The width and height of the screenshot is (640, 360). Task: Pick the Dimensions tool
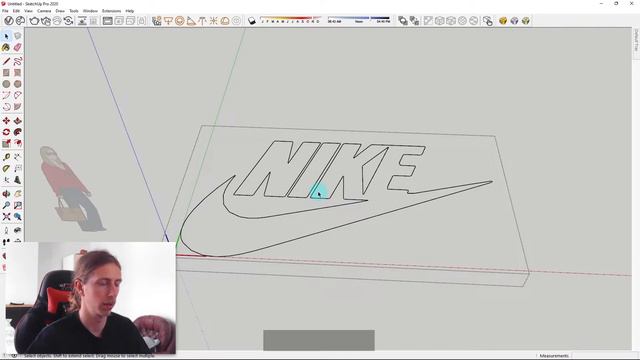click(x=18, y=157)
